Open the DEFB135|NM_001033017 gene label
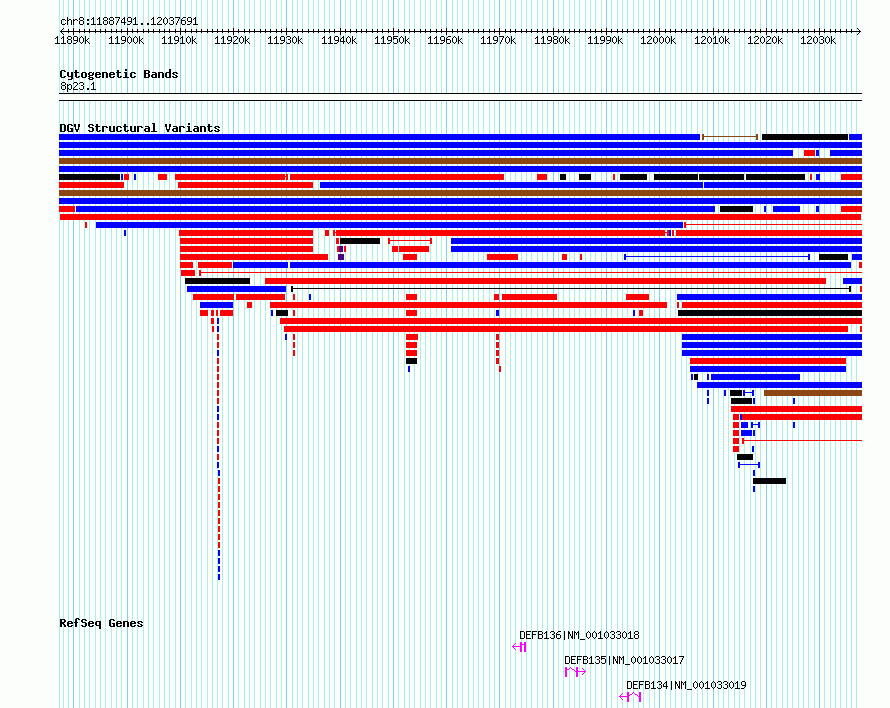 coord(624,660)
